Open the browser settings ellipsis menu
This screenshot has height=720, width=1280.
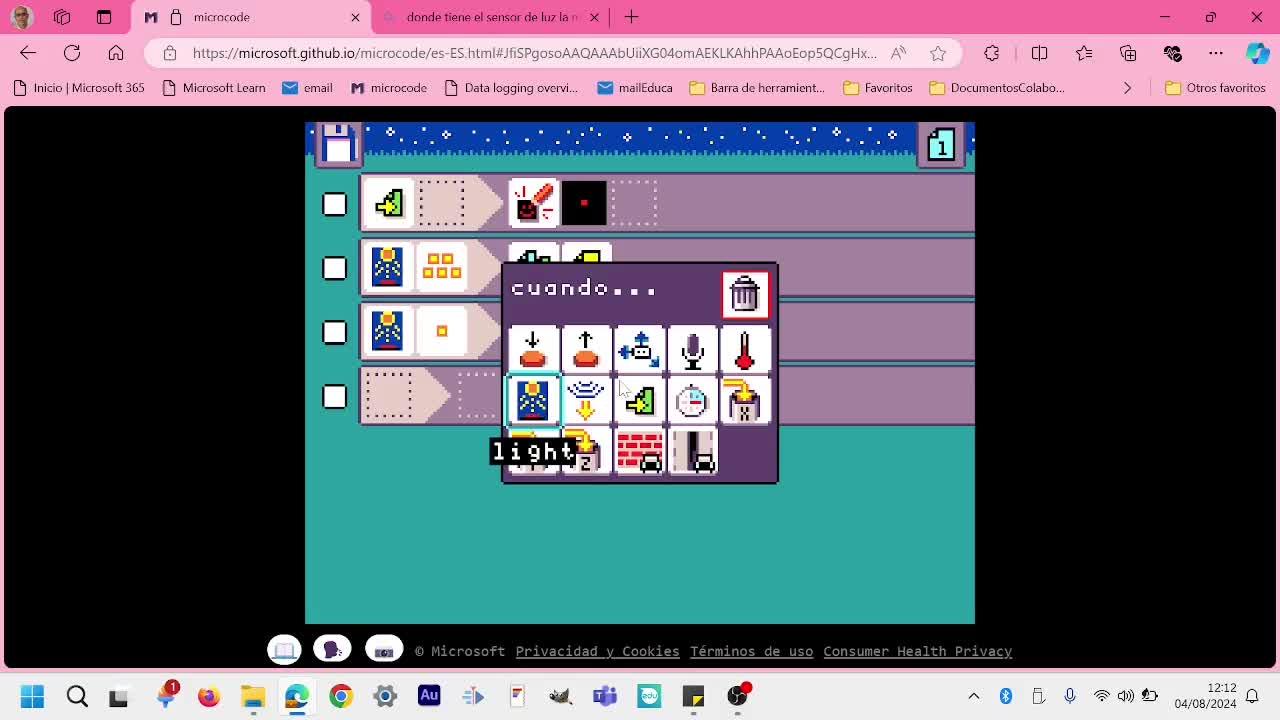(x=1216, y=53)
